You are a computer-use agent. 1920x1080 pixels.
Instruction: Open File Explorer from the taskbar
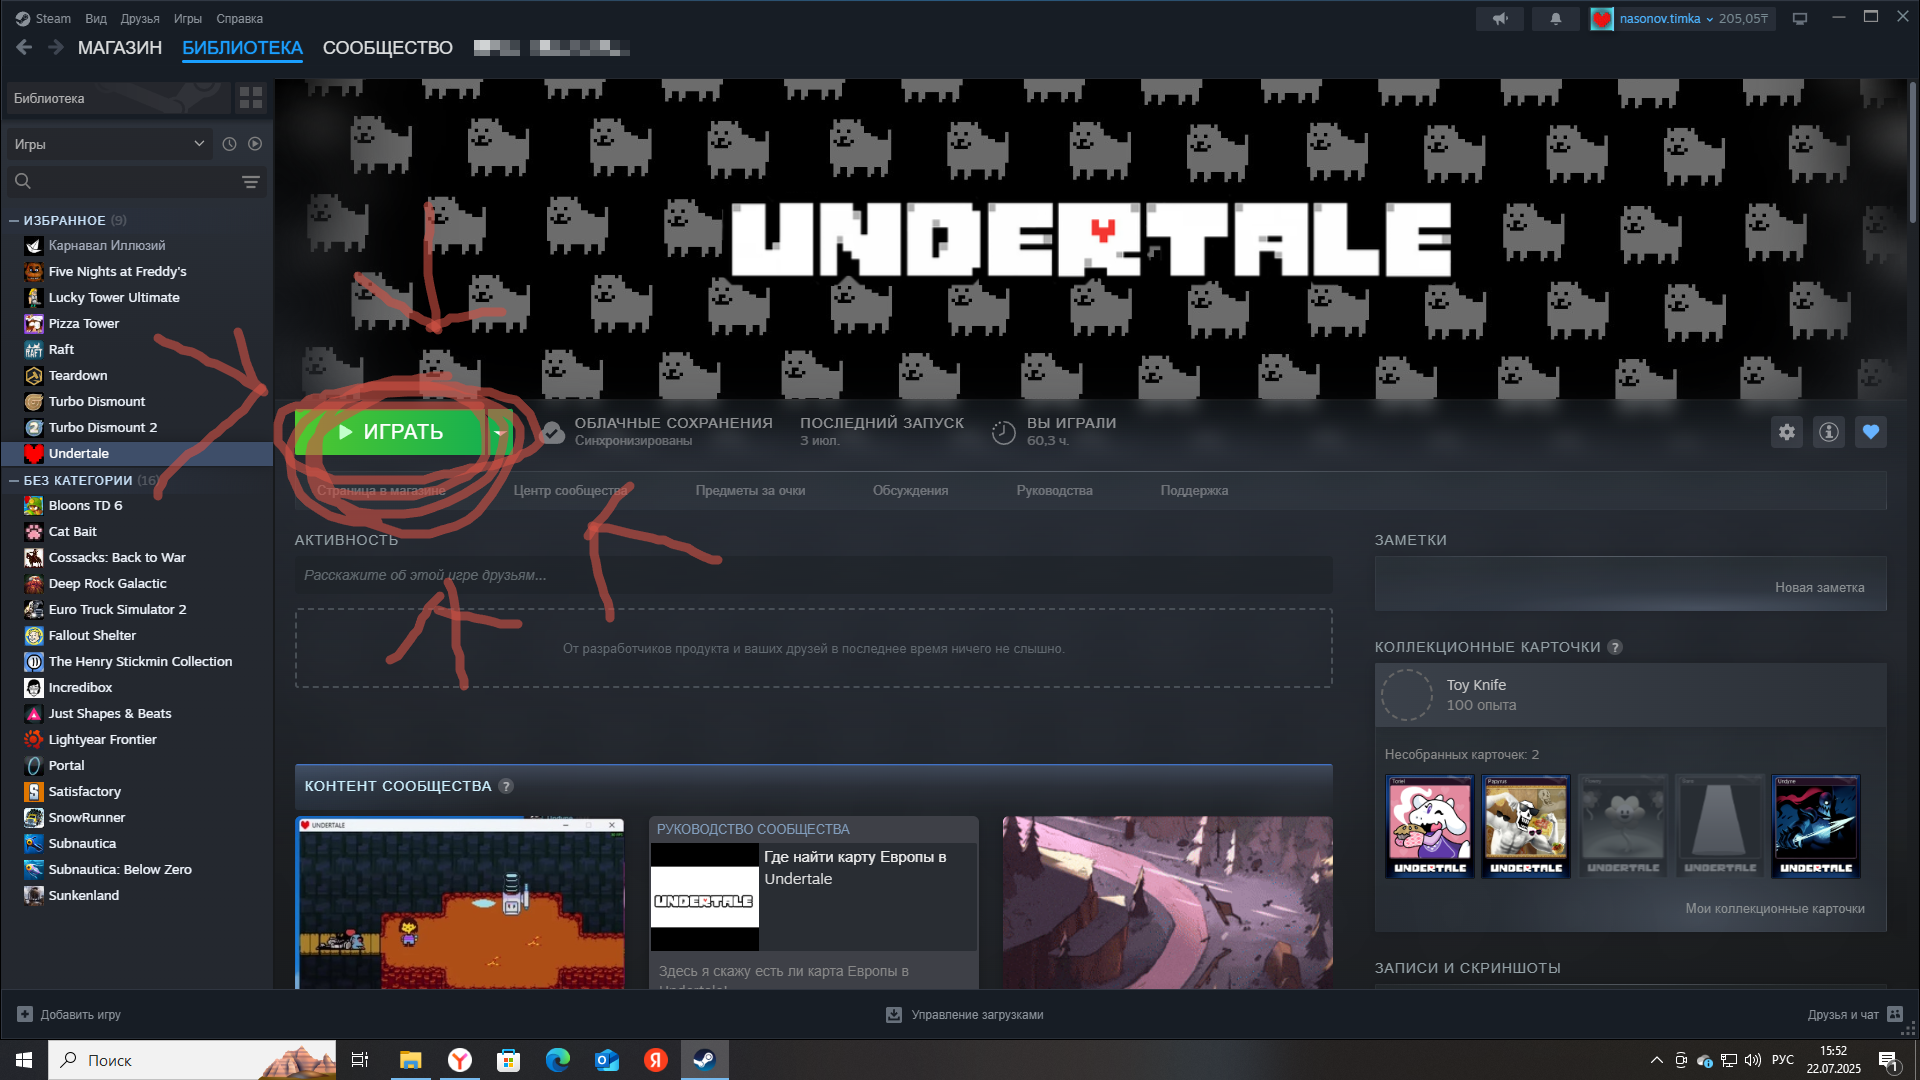410,1060
